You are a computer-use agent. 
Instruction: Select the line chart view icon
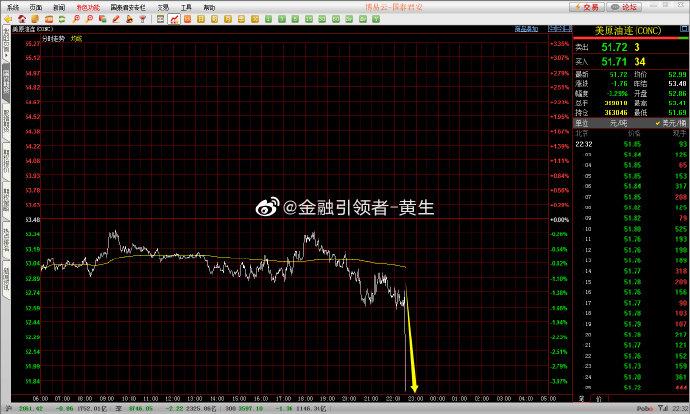(x=175, y=19)
